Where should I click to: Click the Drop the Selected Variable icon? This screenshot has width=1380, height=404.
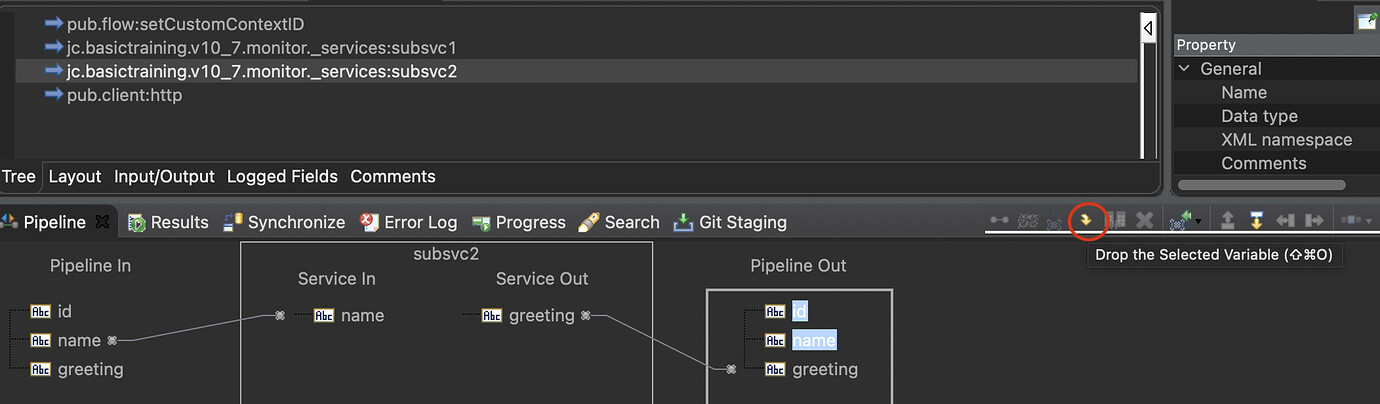1086,220
